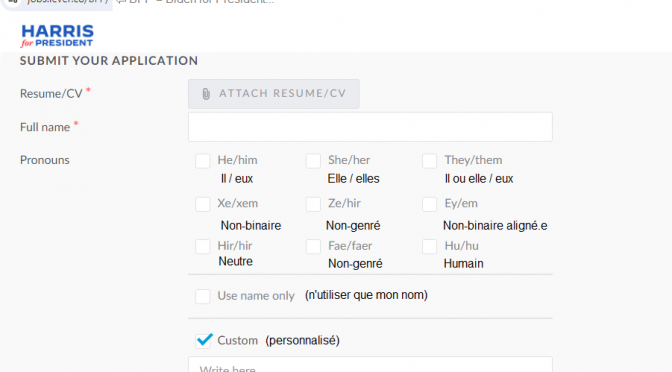Click the 'Il ou elle / eux' text
This screenshot has height=372, width=672.
tap(479, 179)
